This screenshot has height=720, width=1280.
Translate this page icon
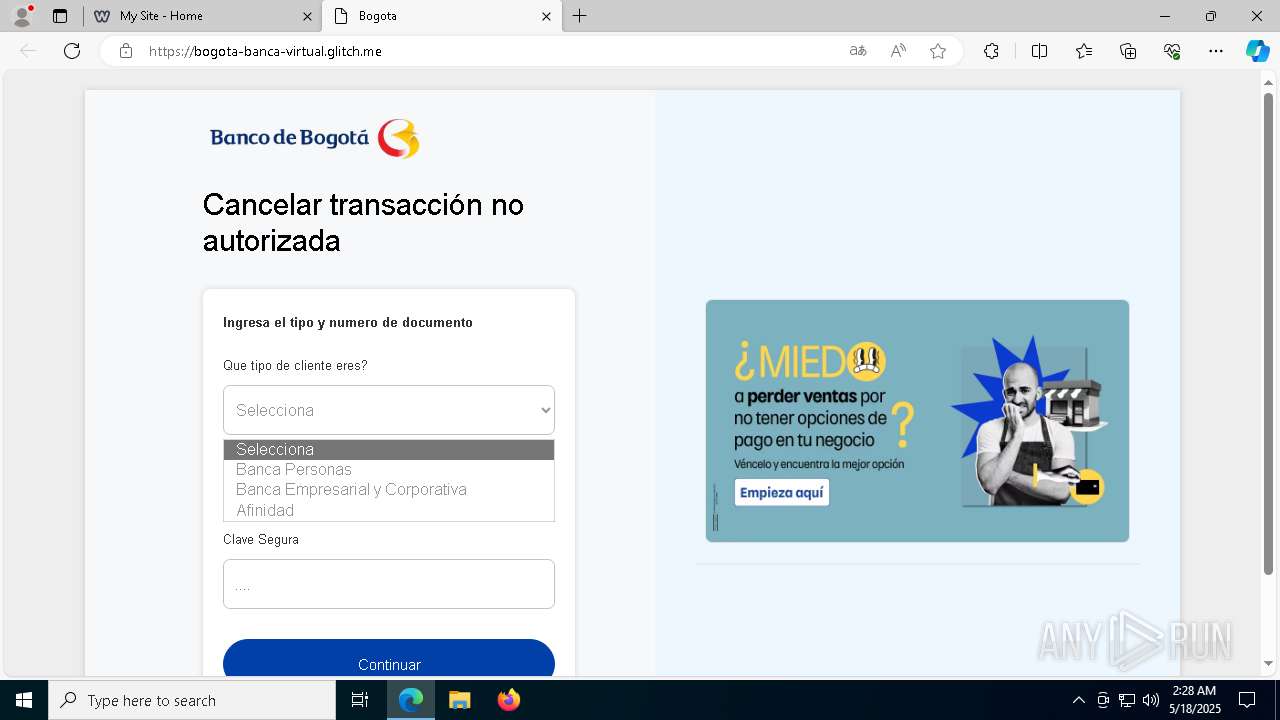coord(858,51)
